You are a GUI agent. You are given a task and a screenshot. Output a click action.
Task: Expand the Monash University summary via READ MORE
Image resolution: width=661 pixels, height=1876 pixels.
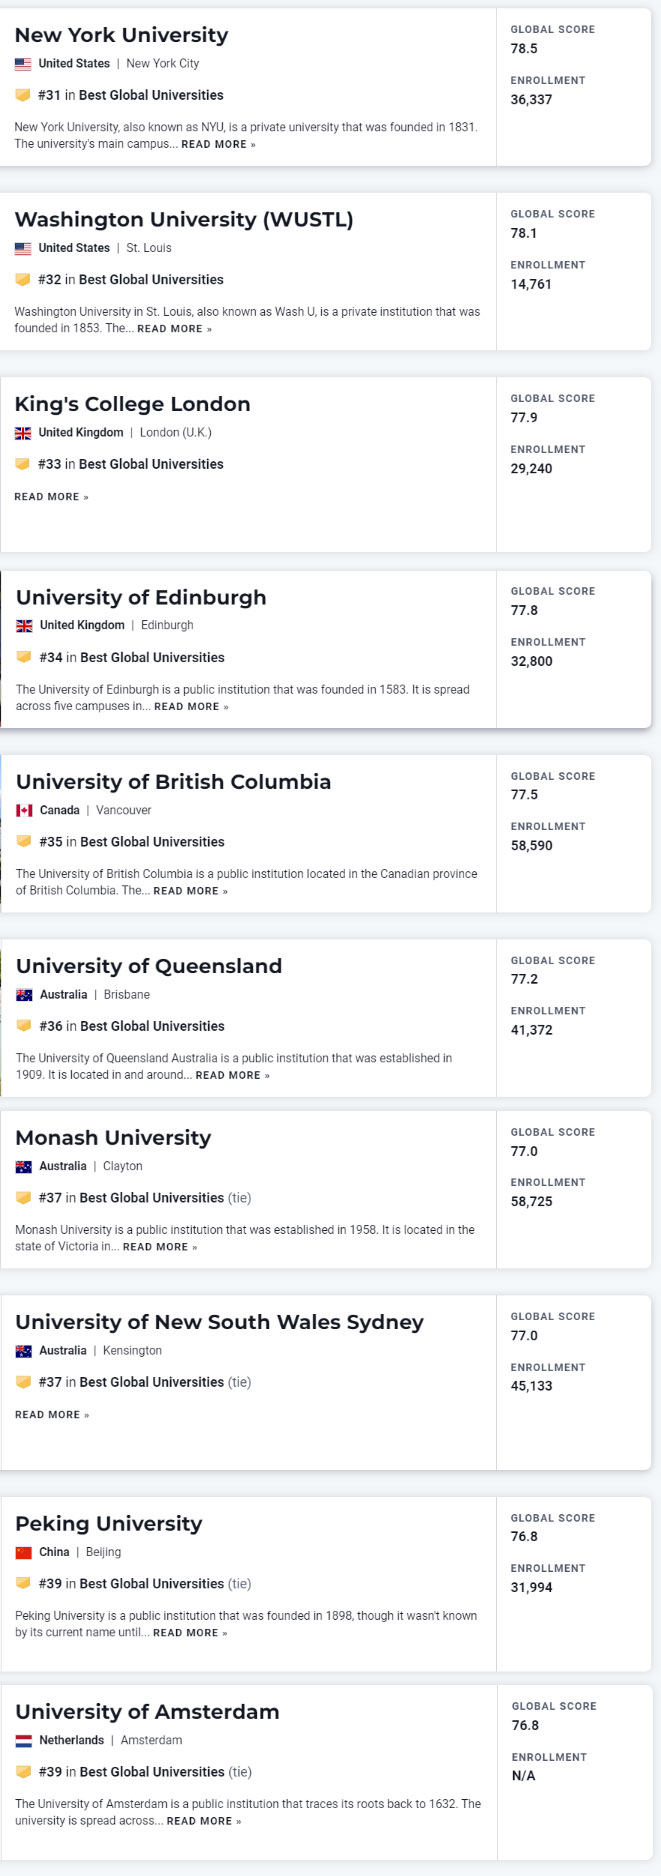[x=161, y=1247]
